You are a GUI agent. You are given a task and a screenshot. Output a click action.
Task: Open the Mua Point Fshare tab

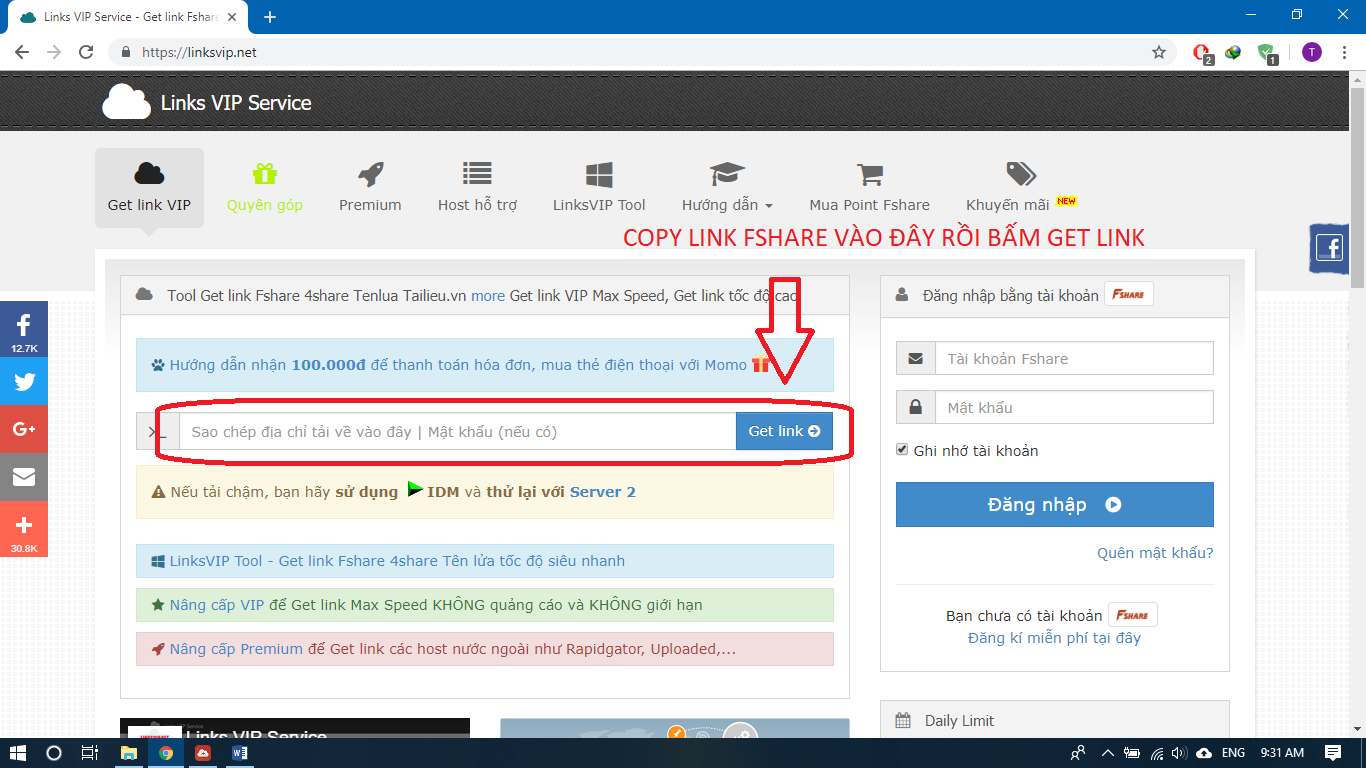[x=869, y=188]
